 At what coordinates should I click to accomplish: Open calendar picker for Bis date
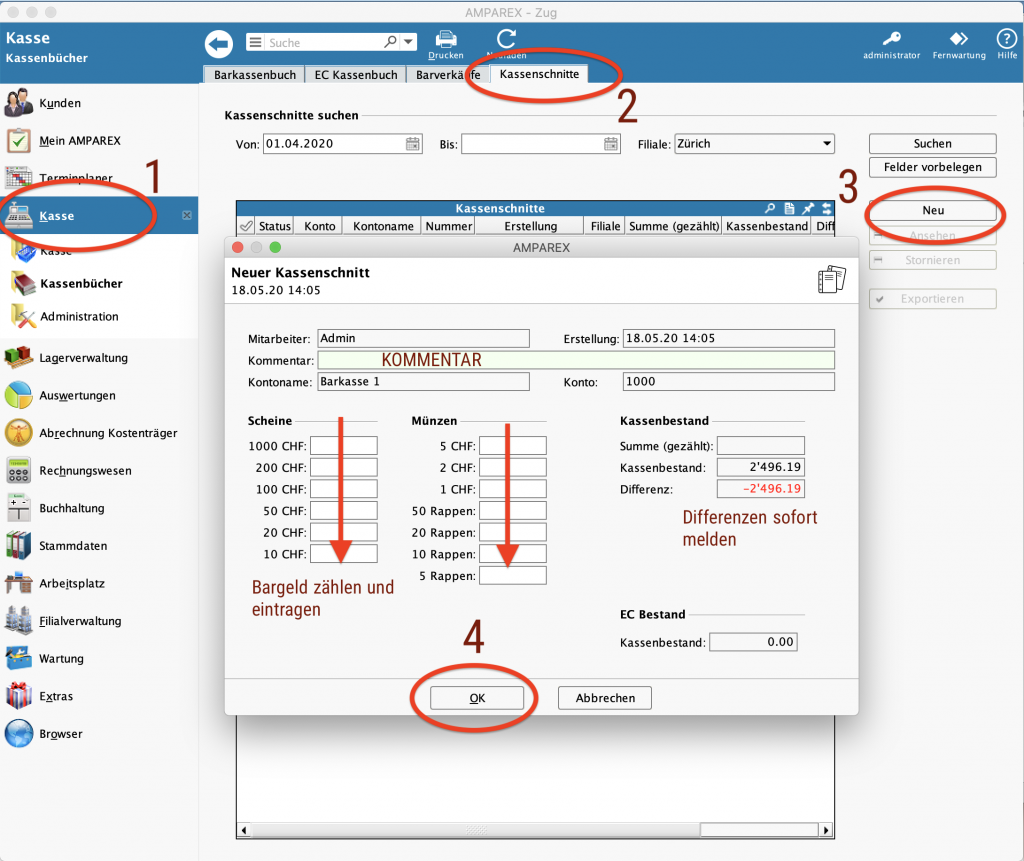coord(611,144)
